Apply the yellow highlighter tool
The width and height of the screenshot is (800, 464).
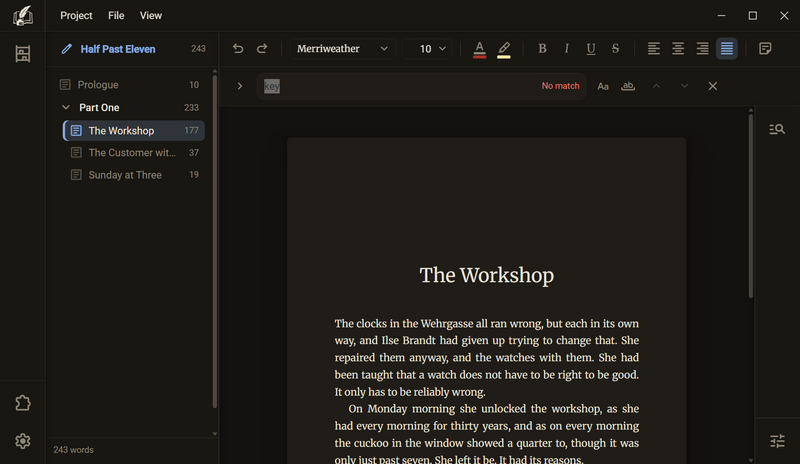coord(504,49)
